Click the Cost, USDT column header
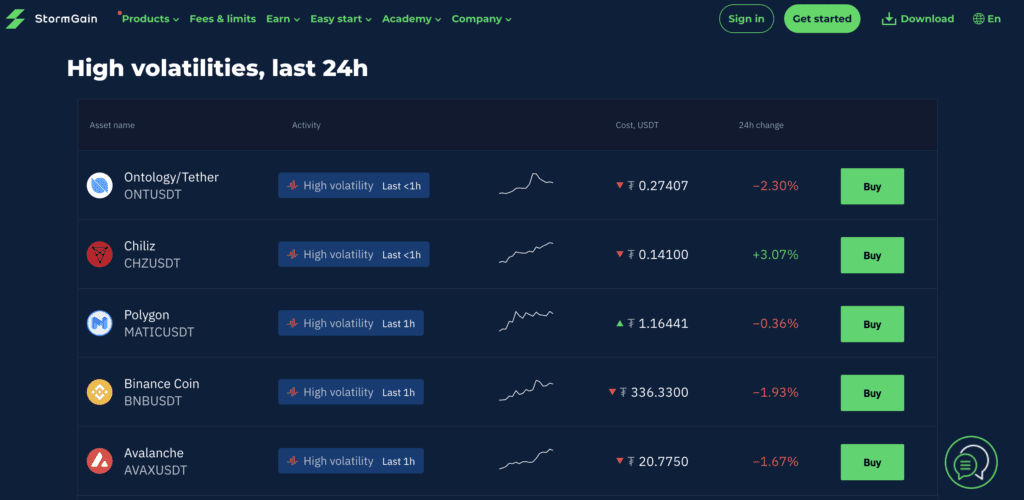 click(637, 125)
